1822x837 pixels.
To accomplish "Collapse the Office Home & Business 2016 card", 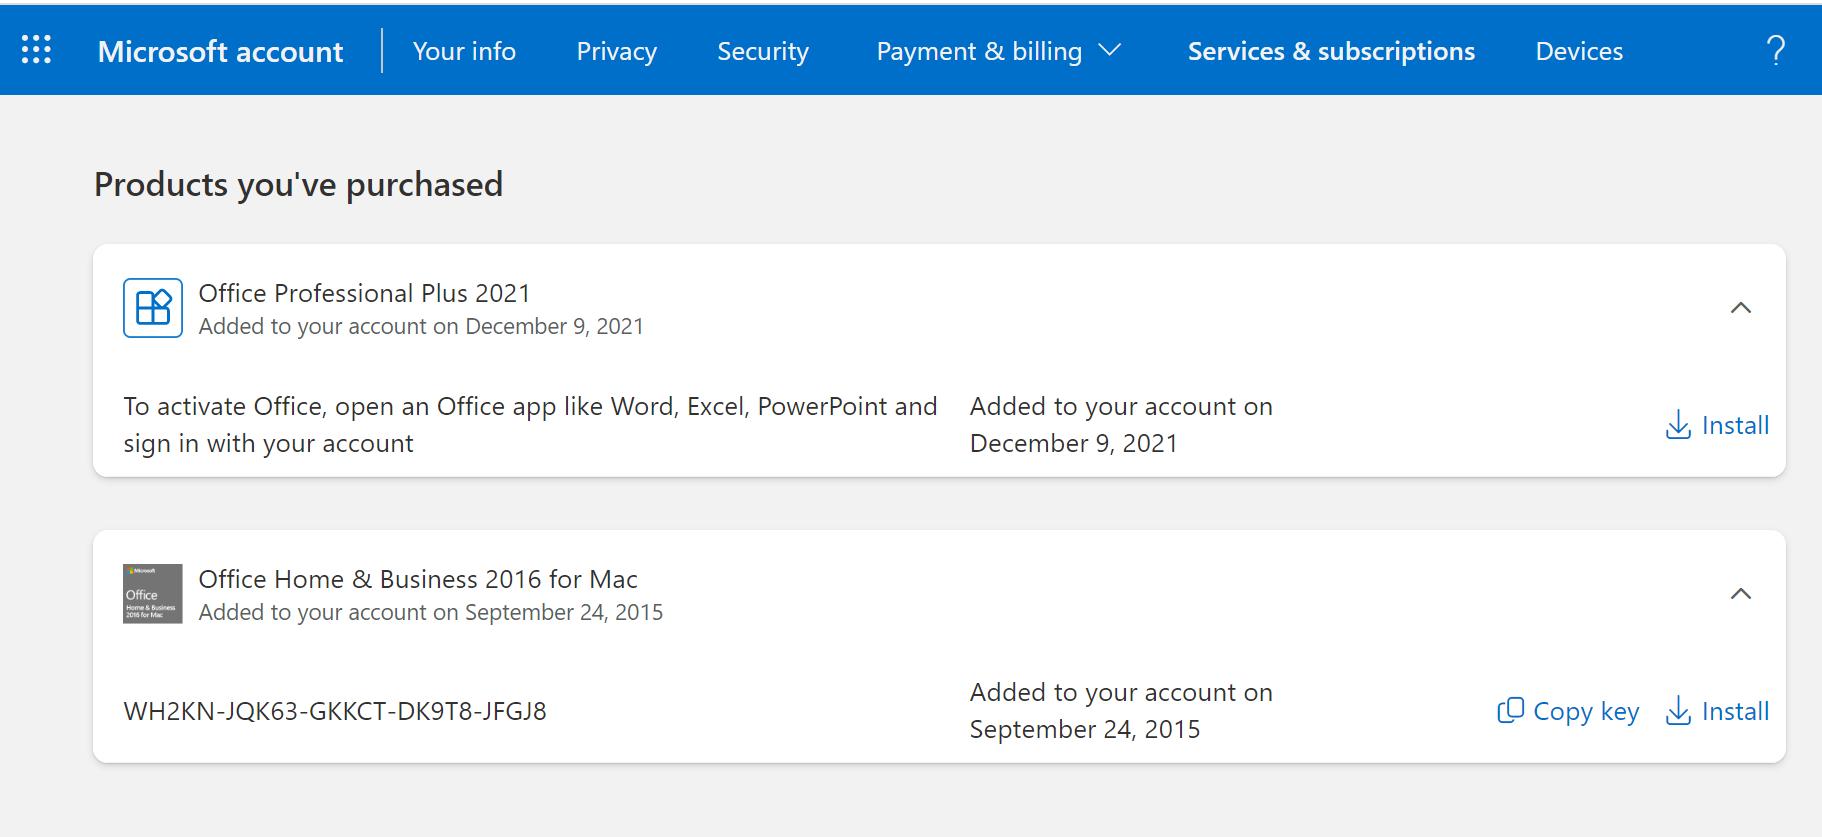I will pyautogui.click(x=1740, y=594).
